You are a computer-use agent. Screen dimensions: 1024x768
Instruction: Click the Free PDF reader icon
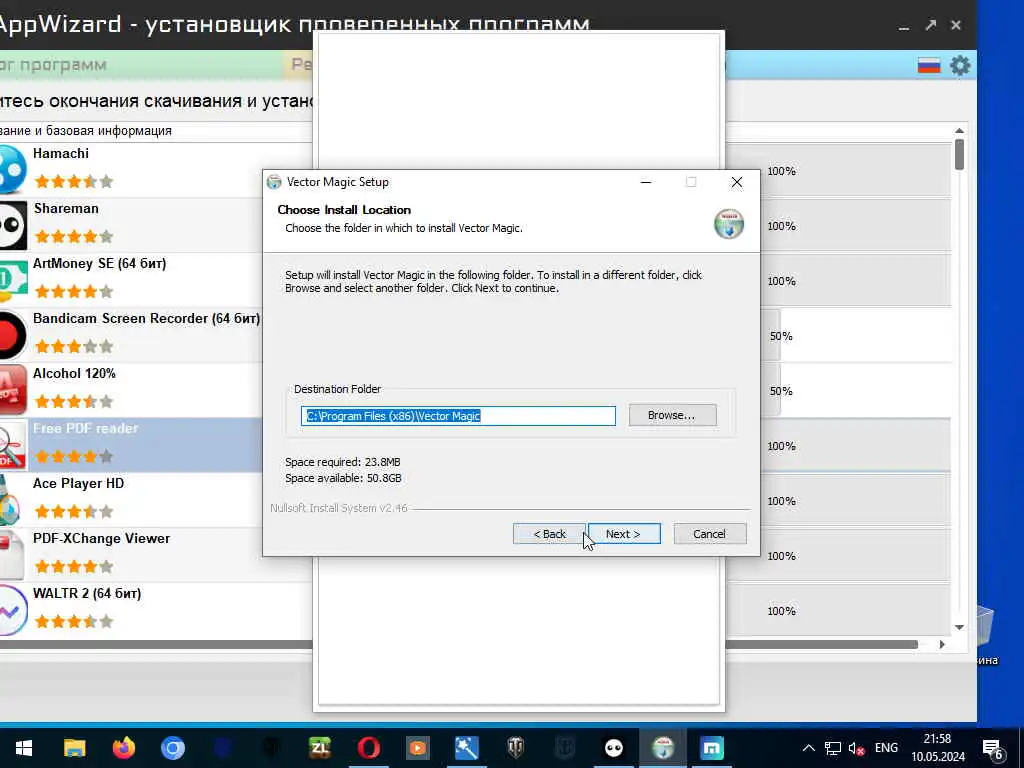click(12, 445)
